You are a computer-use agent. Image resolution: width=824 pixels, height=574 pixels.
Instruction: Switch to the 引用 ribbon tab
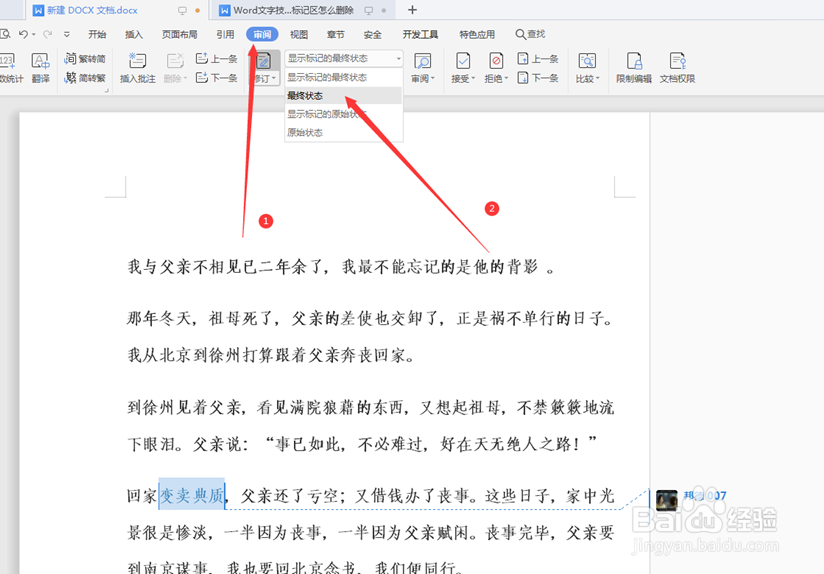225,34
